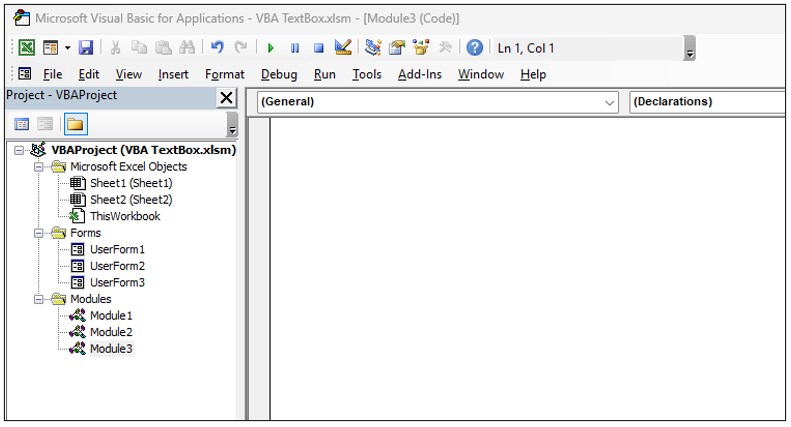Open the Run menu
The width and height of the screenshot is (791, 427).
pos(324,75)
